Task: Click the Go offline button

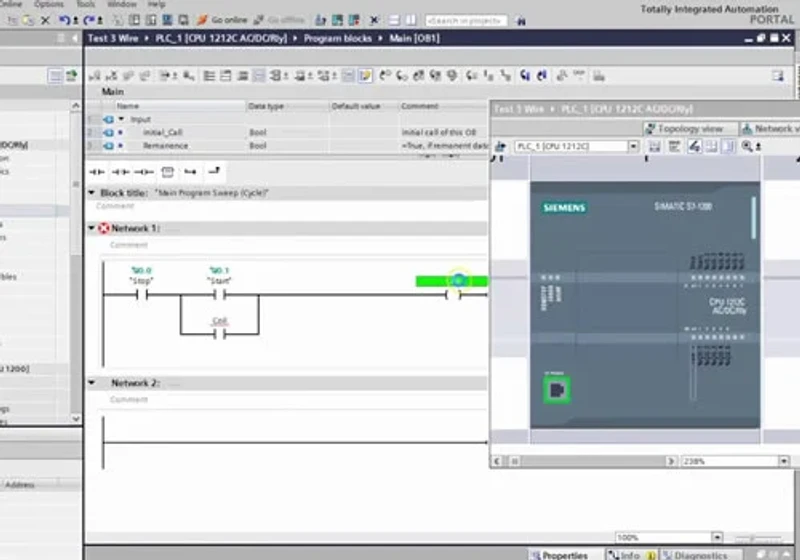Action: click(x=279, y=20)
